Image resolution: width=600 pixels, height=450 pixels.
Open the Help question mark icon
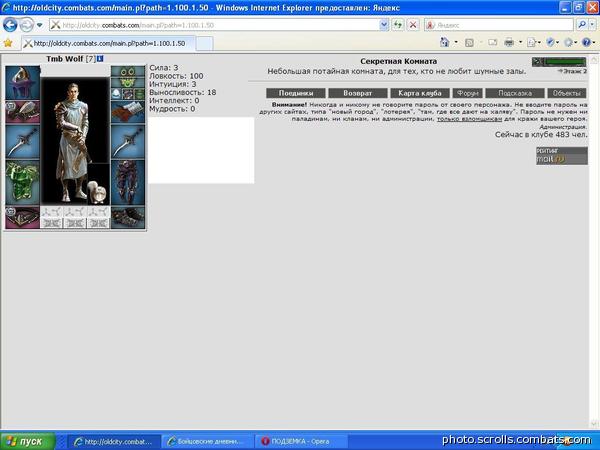(x=586, y=42)
